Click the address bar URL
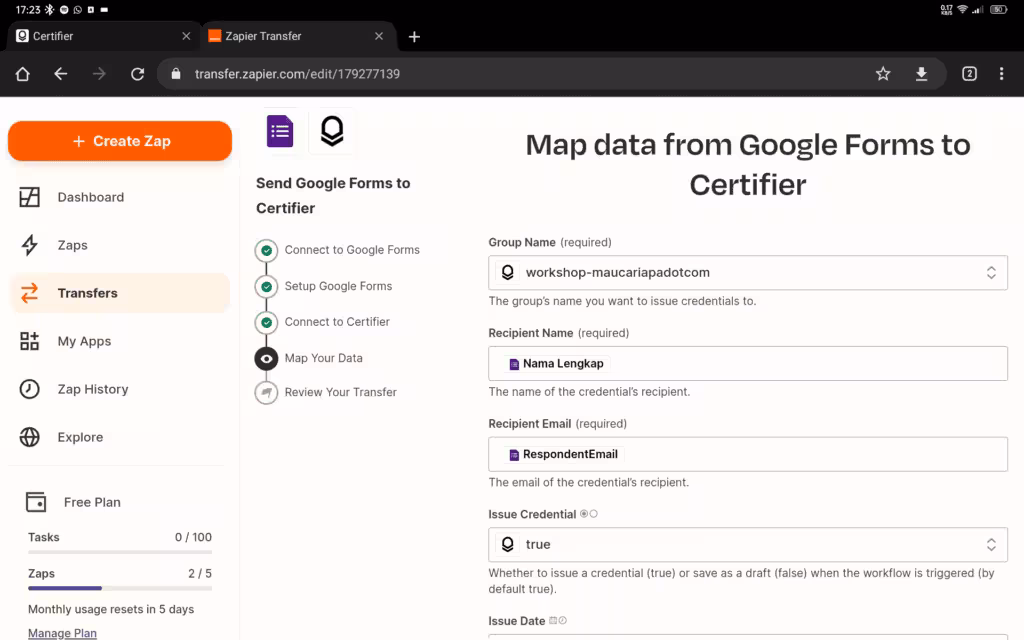The image size is (1024, 640). click(297, 74)
